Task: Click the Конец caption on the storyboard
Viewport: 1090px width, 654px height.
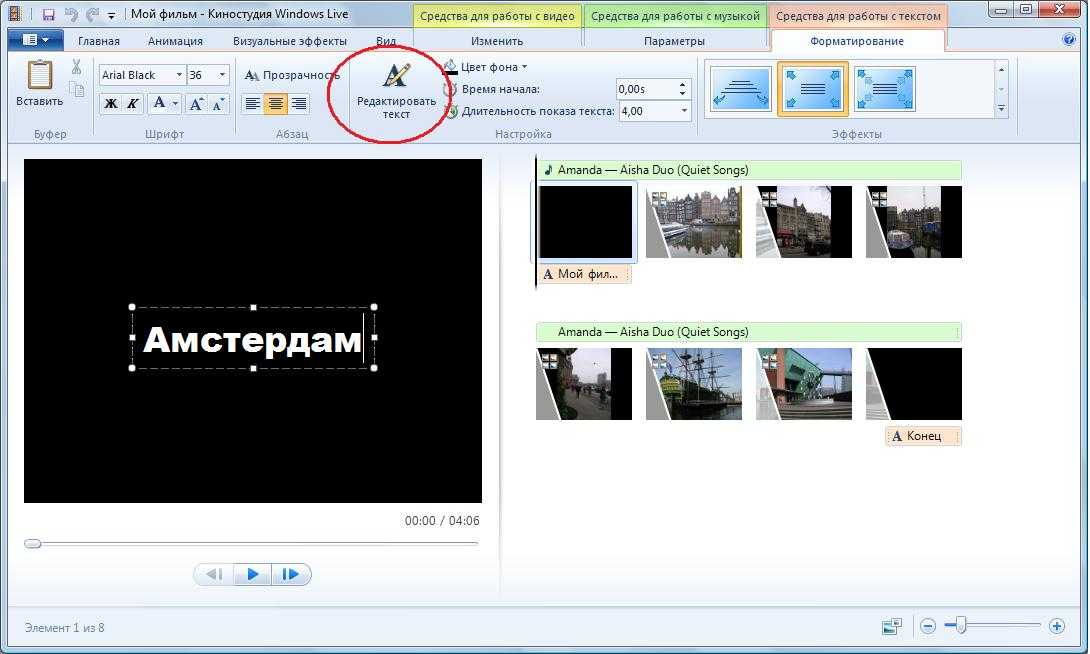Action: click(923, 436)
